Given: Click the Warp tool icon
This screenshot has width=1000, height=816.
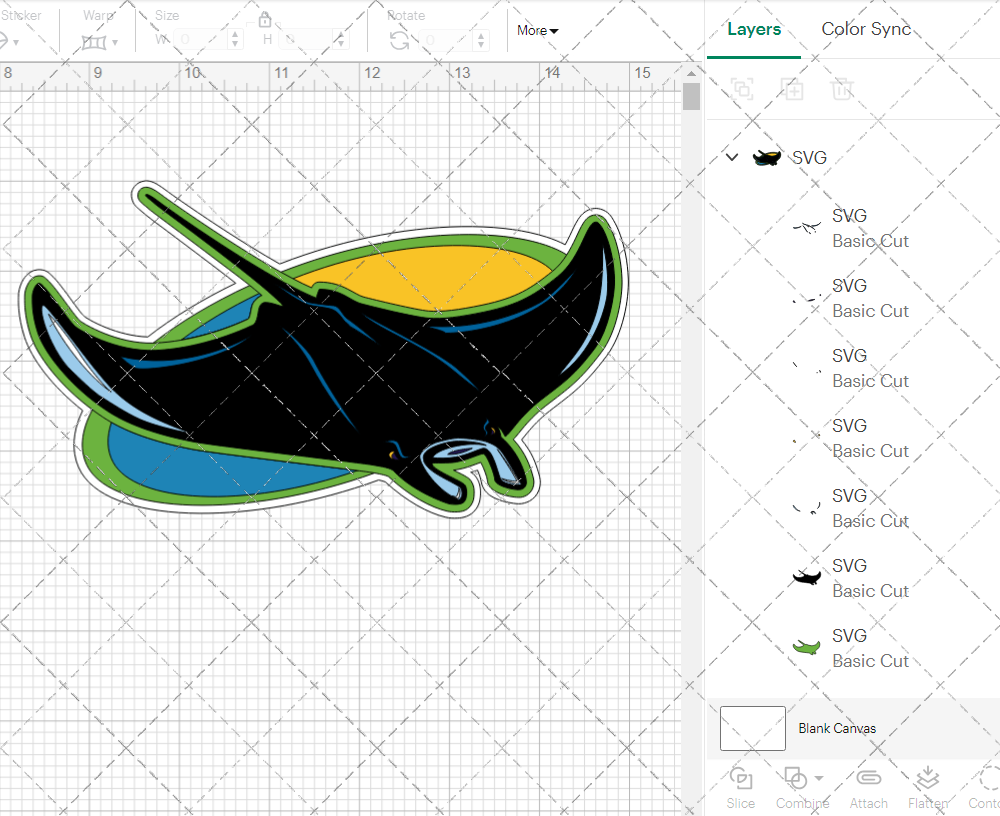Looking at the screenshot, I should [94, 43].
